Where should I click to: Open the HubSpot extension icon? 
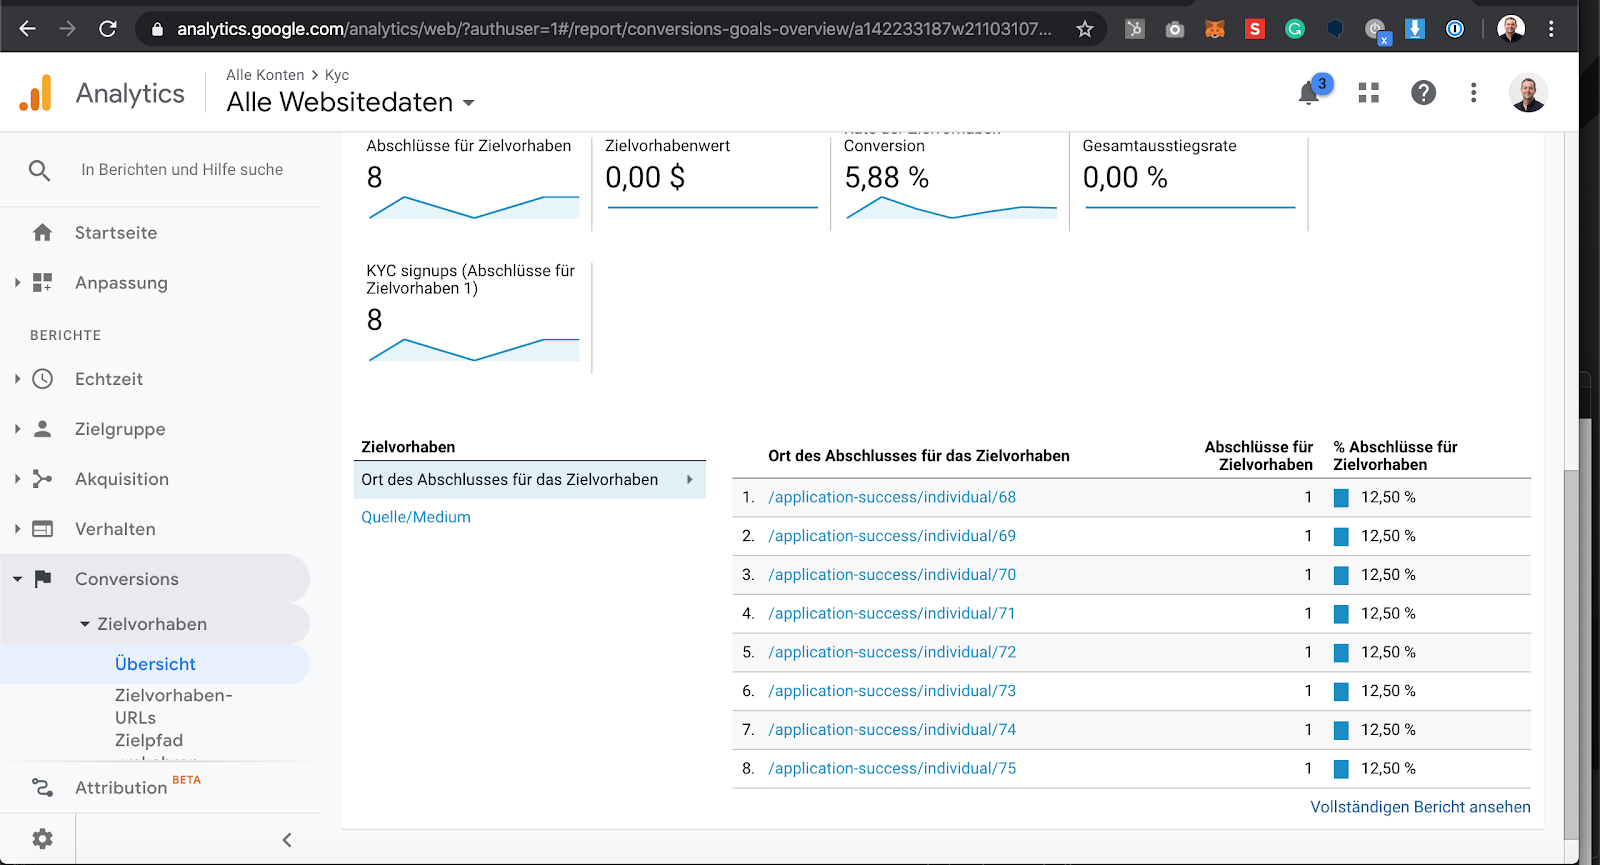pos(1135,29)
